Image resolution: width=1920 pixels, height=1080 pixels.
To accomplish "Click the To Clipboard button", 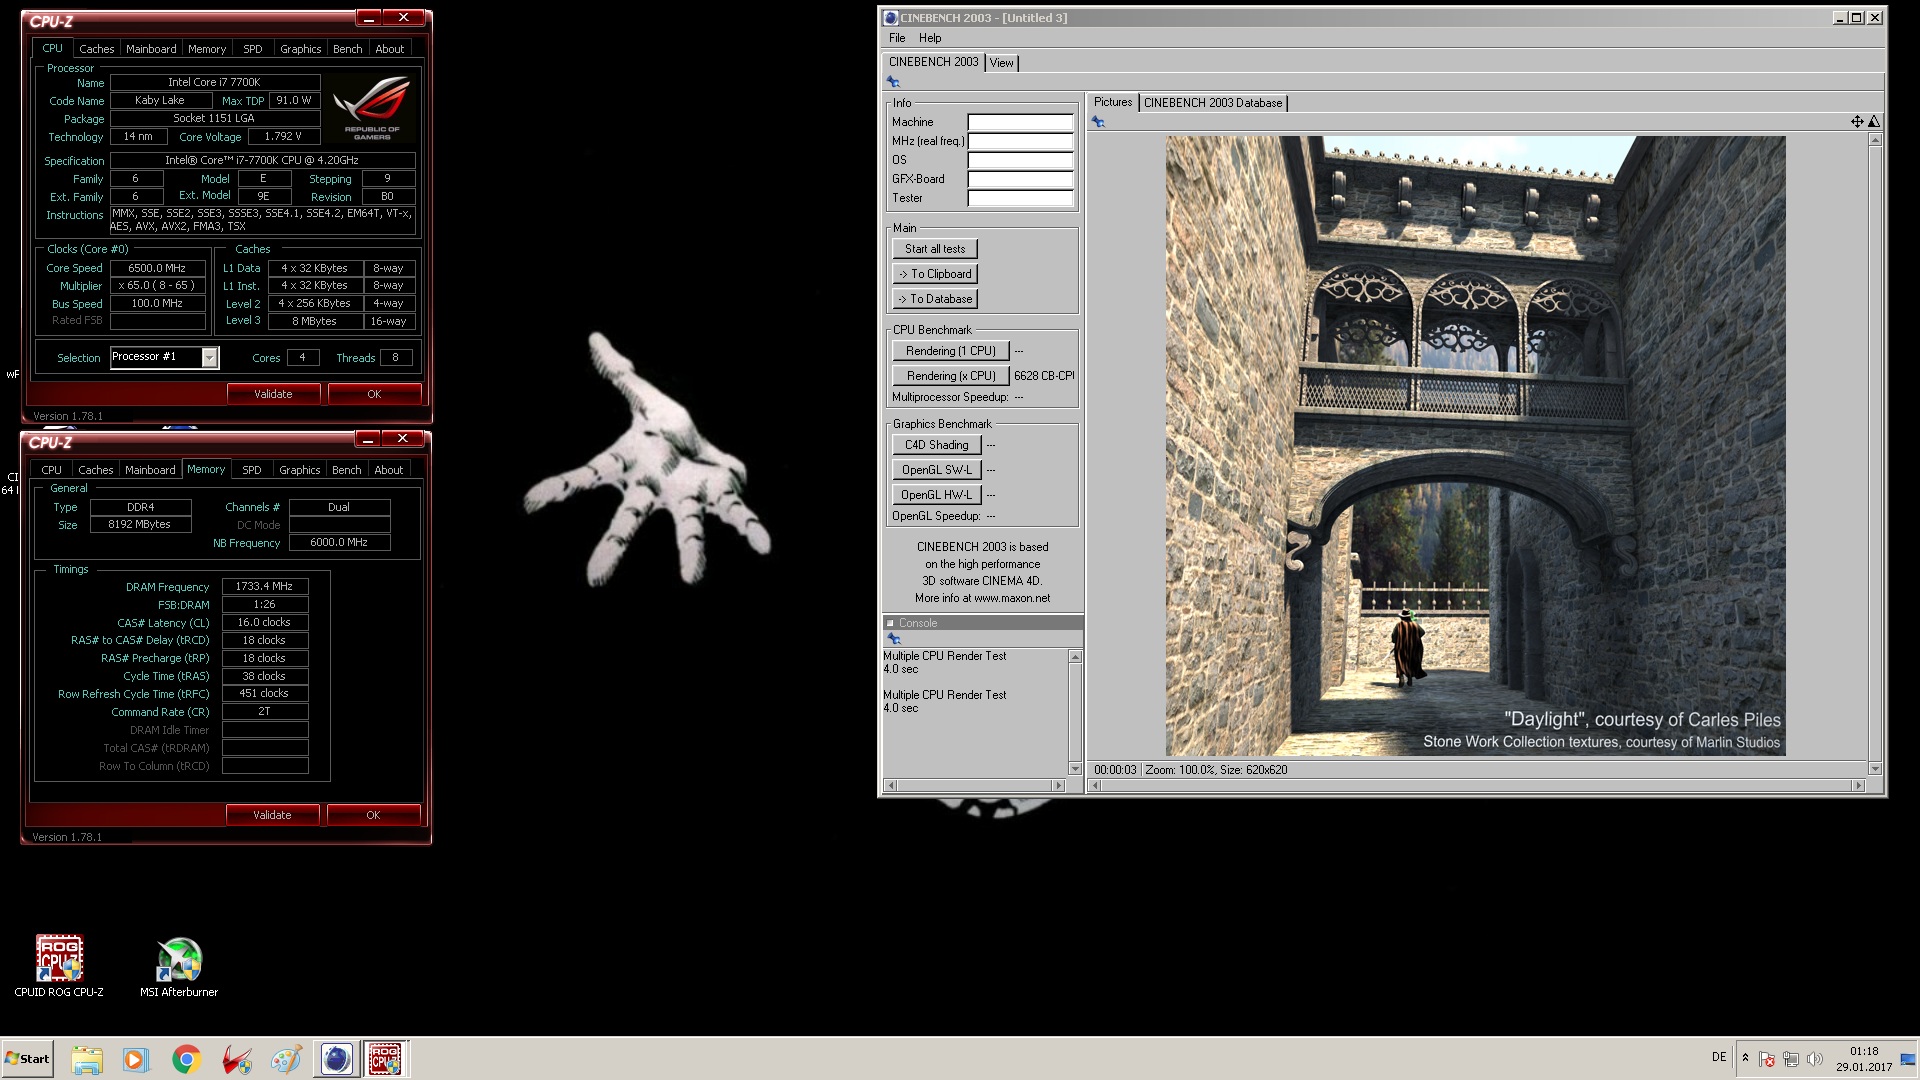I will (935, 274).
